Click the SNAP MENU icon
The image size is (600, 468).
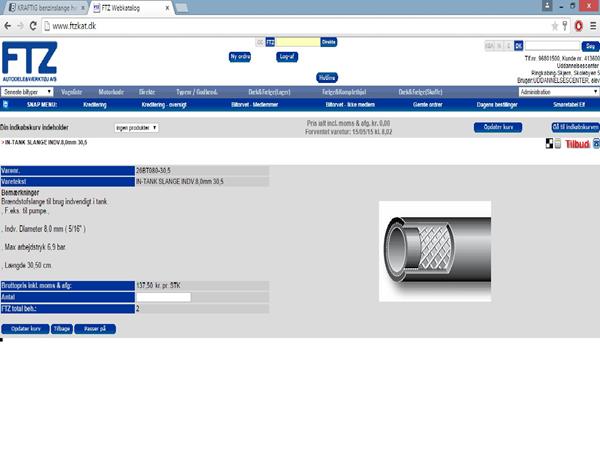tap(6, 103)
